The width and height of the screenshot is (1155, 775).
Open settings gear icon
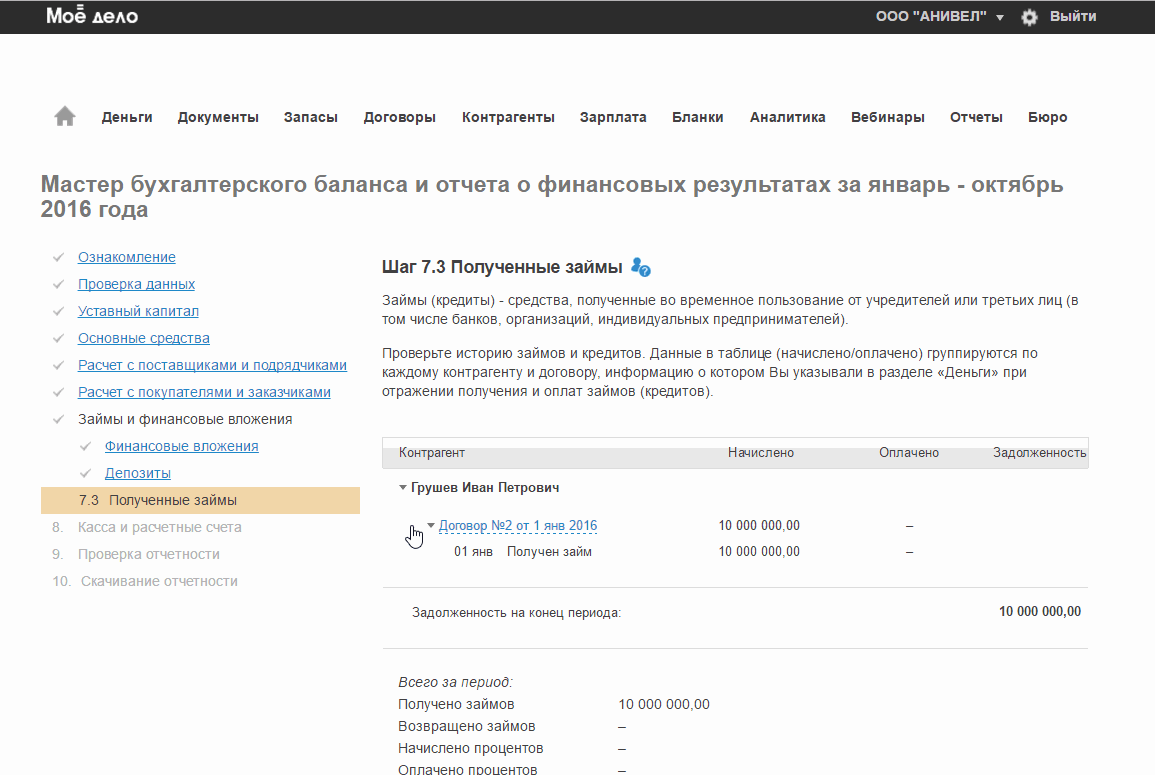[x=1029, y=17]
